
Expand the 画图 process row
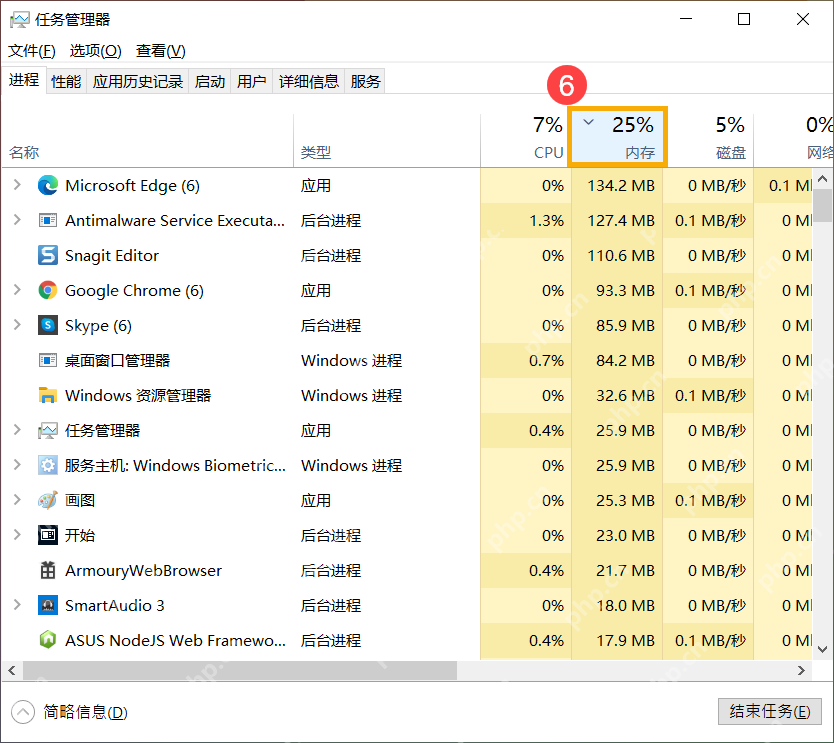[17, 500]
